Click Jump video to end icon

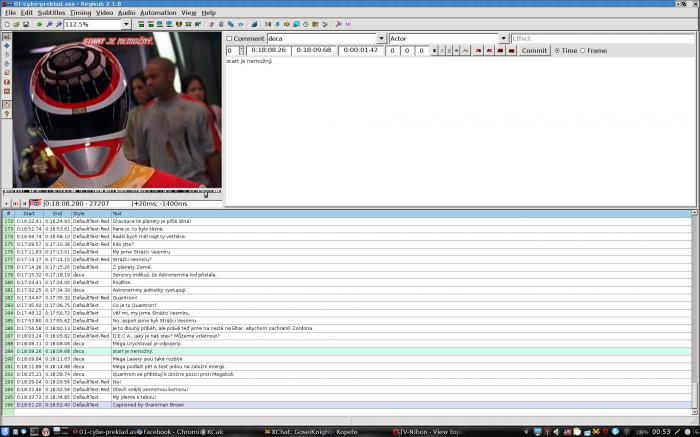[150, 24]
